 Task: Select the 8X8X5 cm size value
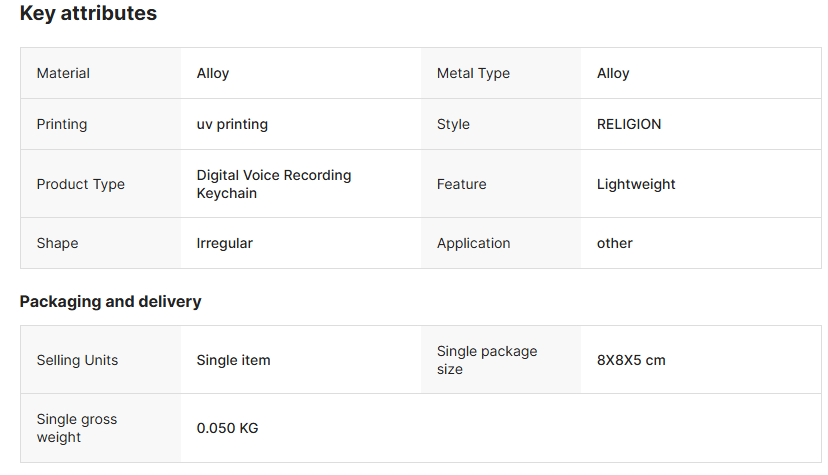click(631, 360)
